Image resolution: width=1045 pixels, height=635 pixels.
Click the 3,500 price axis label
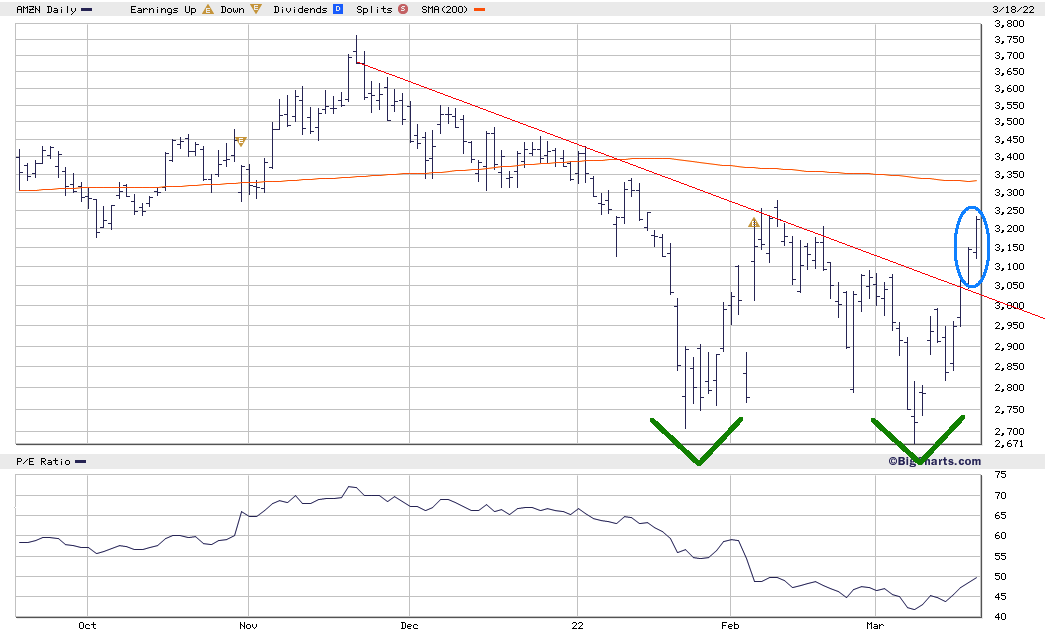pyautogui.click(x=1009, y=121)
